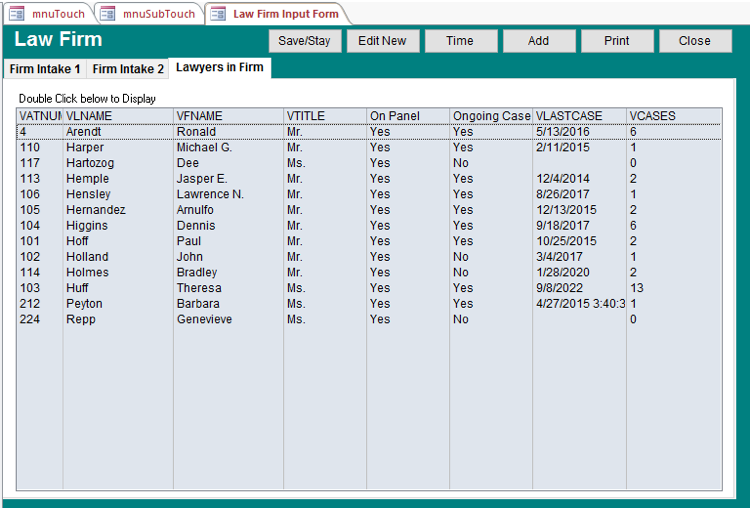Click the mnuTouch tab form icon

[17, 14]
